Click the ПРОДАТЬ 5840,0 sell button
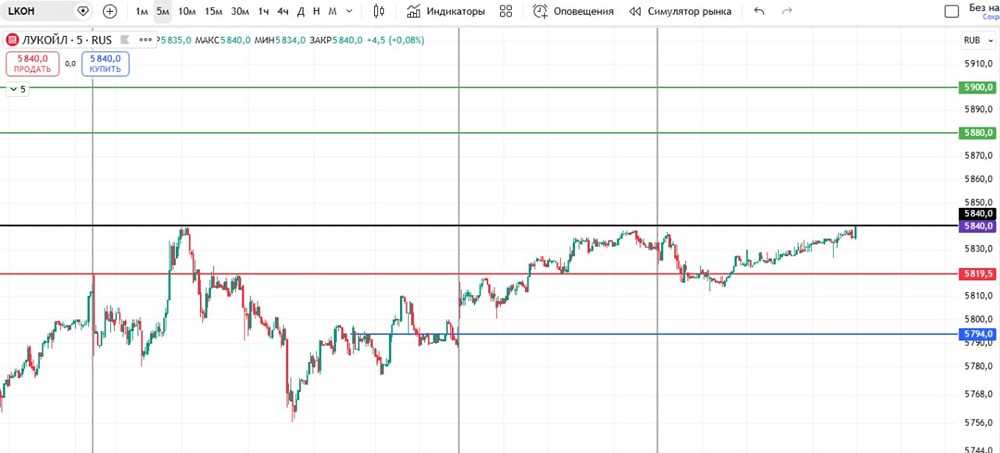The image size is (1000, 453). [x=33, y=64]
